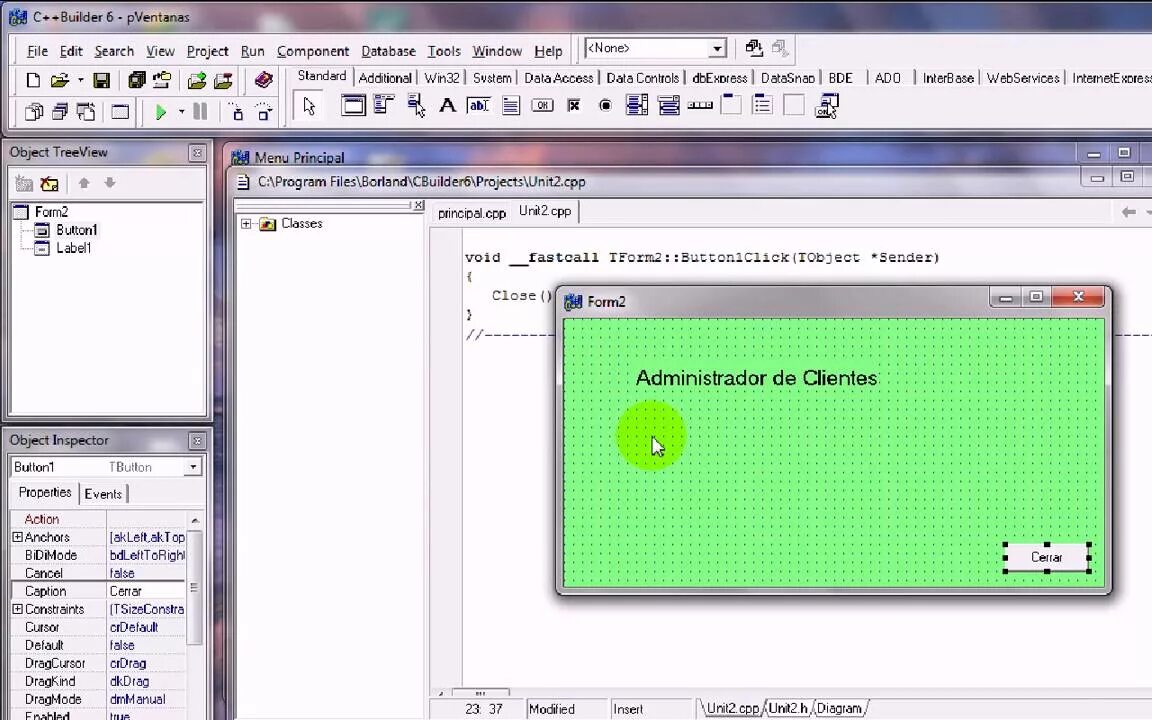Image resolution: width=1152 pixels, height=720 pixels.
Task: Open the Help contents book icon
Action: [263, 79]
